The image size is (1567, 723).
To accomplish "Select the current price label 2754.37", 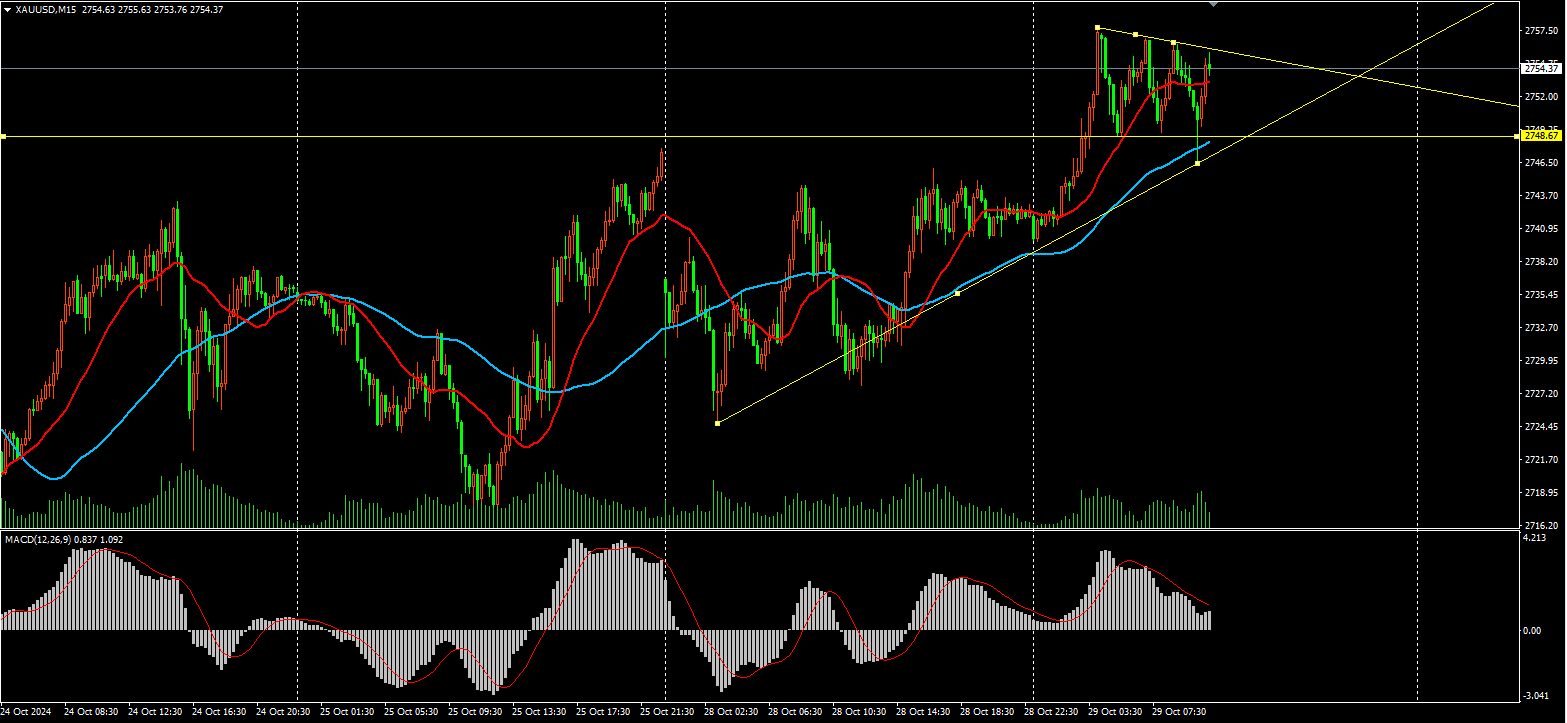I will pos(1541,68).
